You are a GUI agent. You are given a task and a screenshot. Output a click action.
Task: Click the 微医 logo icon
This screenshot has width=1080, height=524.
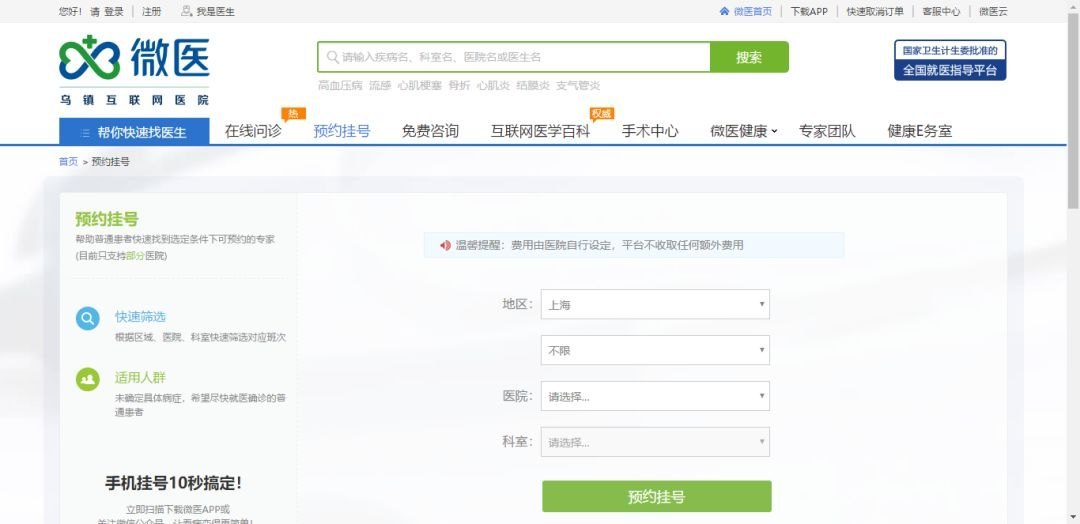click(89, 58)
